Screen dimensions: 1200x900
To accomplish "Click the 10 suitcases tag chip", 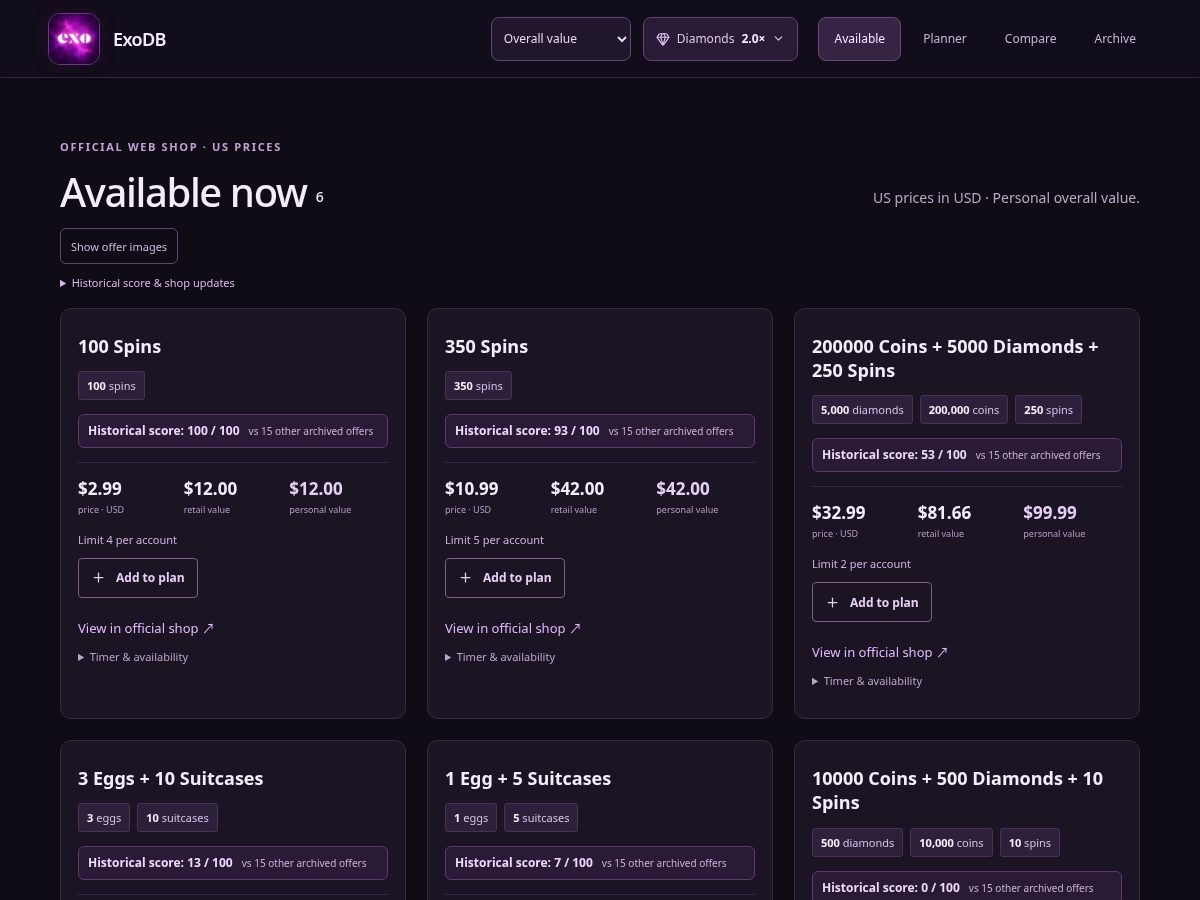I will (177, 818).
